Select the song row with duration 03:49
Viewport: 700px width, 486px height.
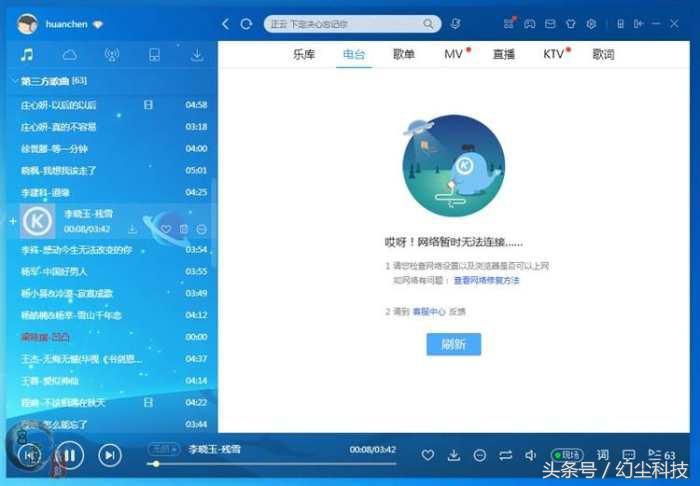[x=112, y=294]
